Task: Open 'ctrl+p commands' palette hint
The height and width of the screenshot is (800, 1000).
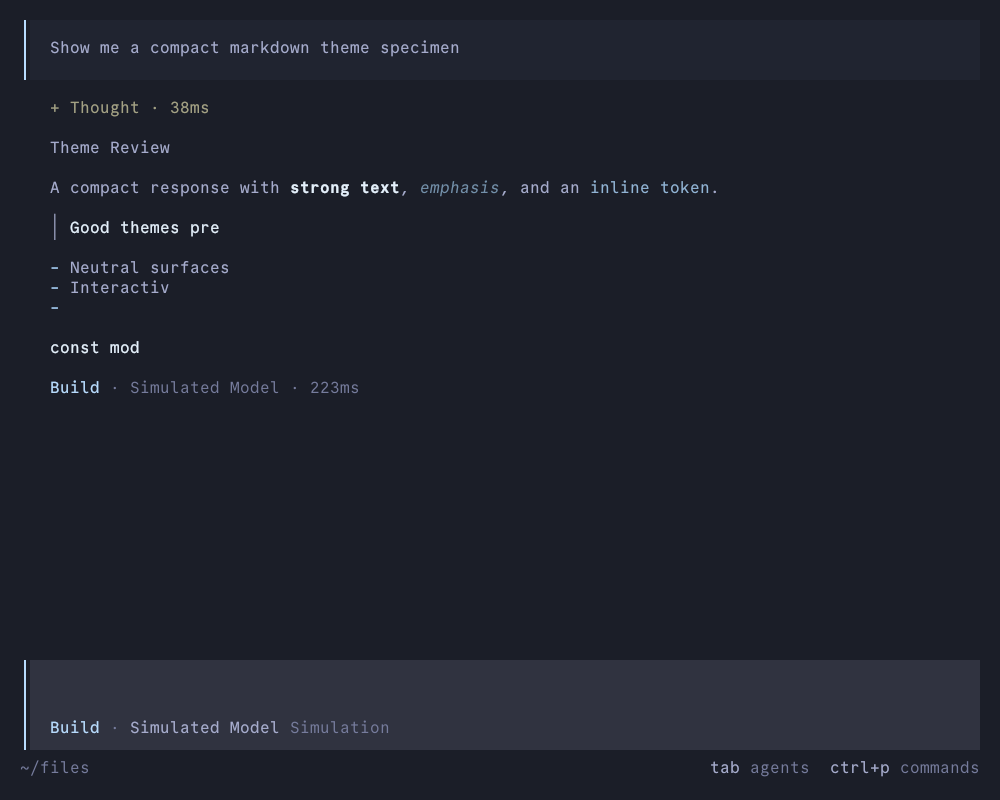Action: coord(904,767)
